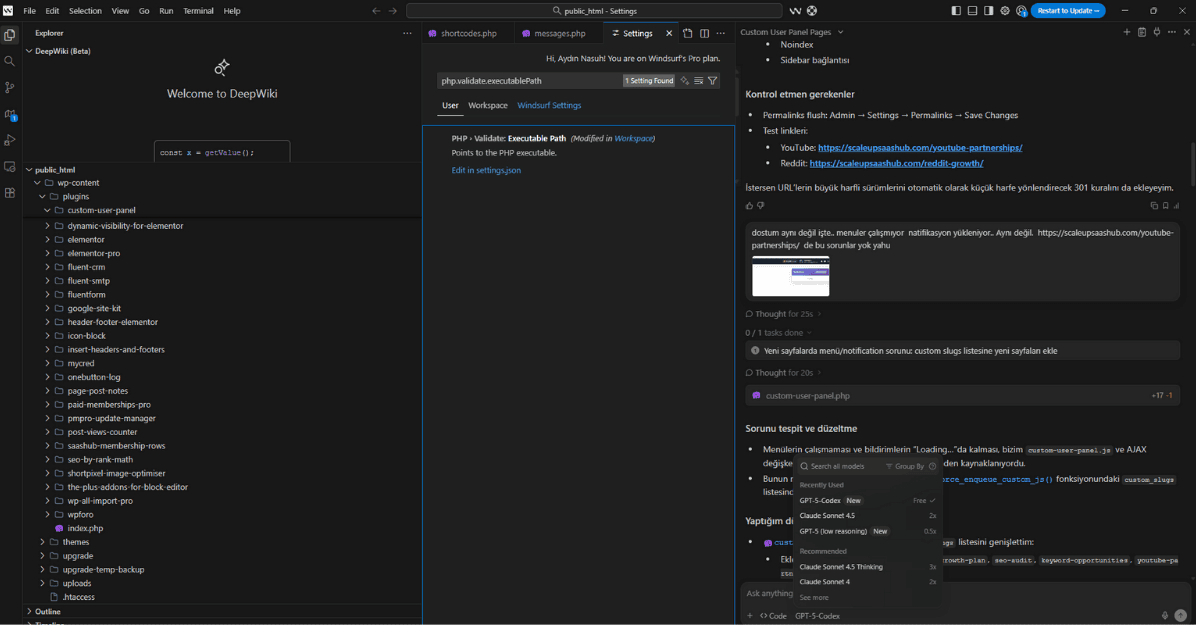The width and height of the screenshot is (1196, 625).
Task: Toggle the bottom panel layout icon
Action: 972,11
